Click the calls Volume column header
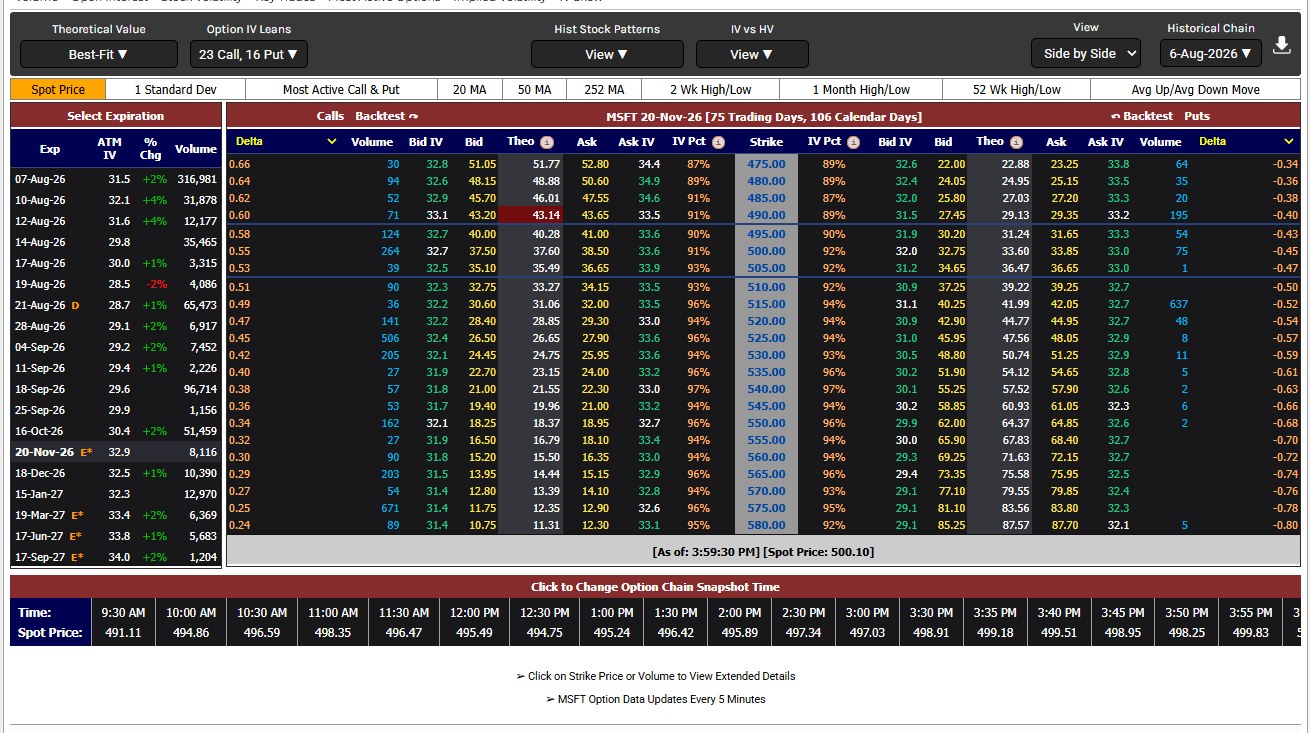Image resolution: width=1311 pixels, height=733 pixels. coord(372,142)
